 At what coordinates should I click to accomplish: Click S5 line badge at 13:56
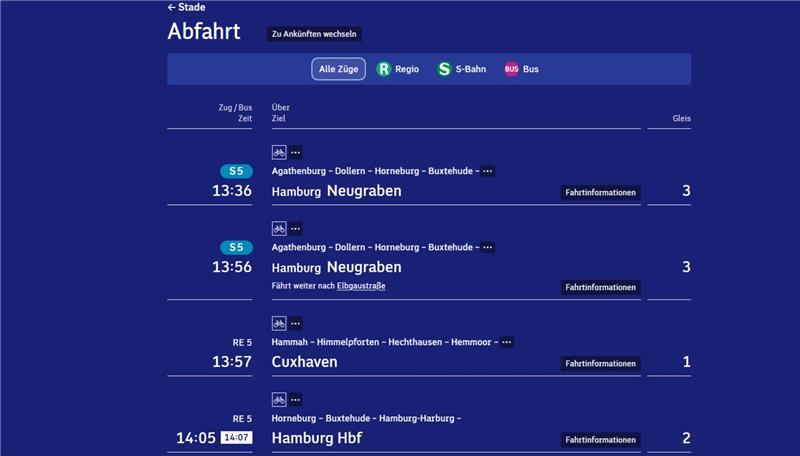236,247
